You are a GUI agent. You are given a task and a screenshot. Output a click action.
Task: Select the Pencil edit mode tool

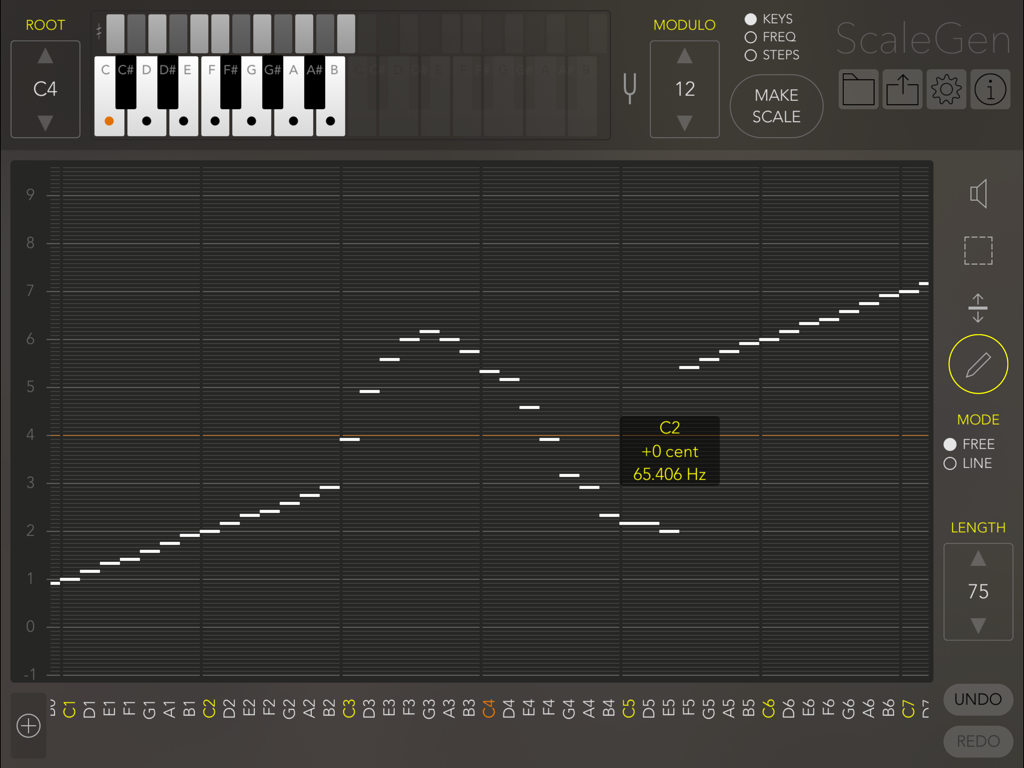977,363
